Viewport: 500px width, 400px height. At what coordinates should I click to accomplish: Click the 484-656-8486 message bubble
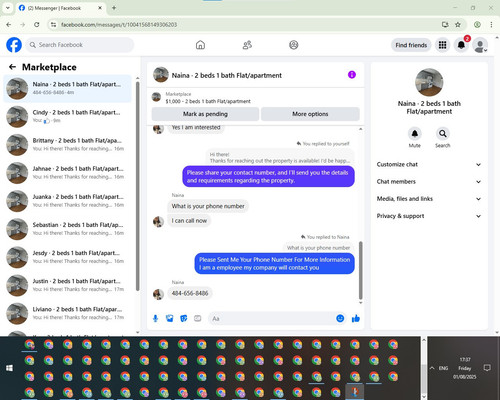point(190,293)
